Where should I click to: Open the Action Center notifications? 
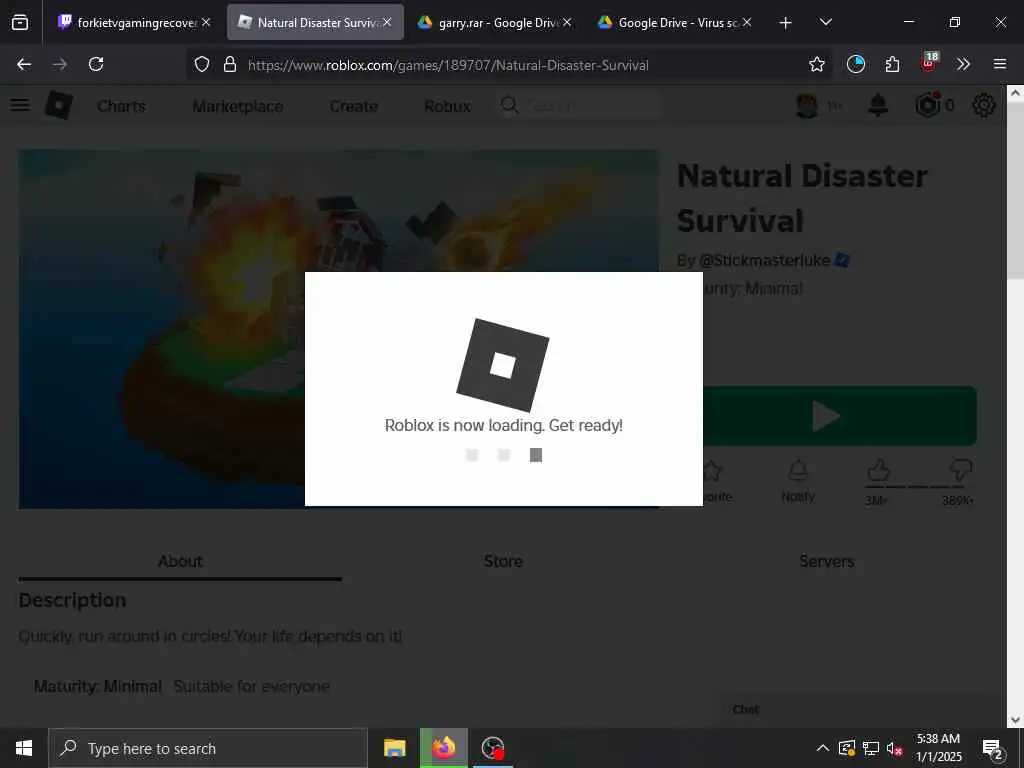coord(993,749)
